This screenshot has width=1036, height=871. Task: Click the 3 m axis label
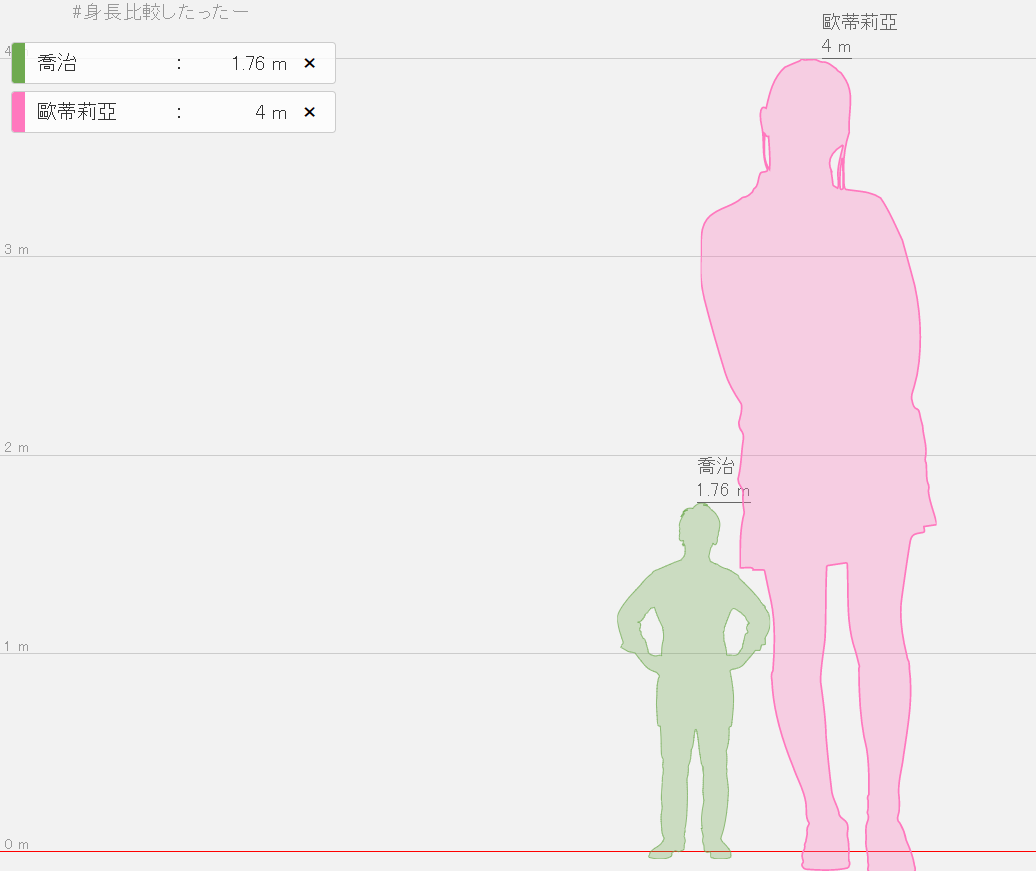click(x=17, y=249)
